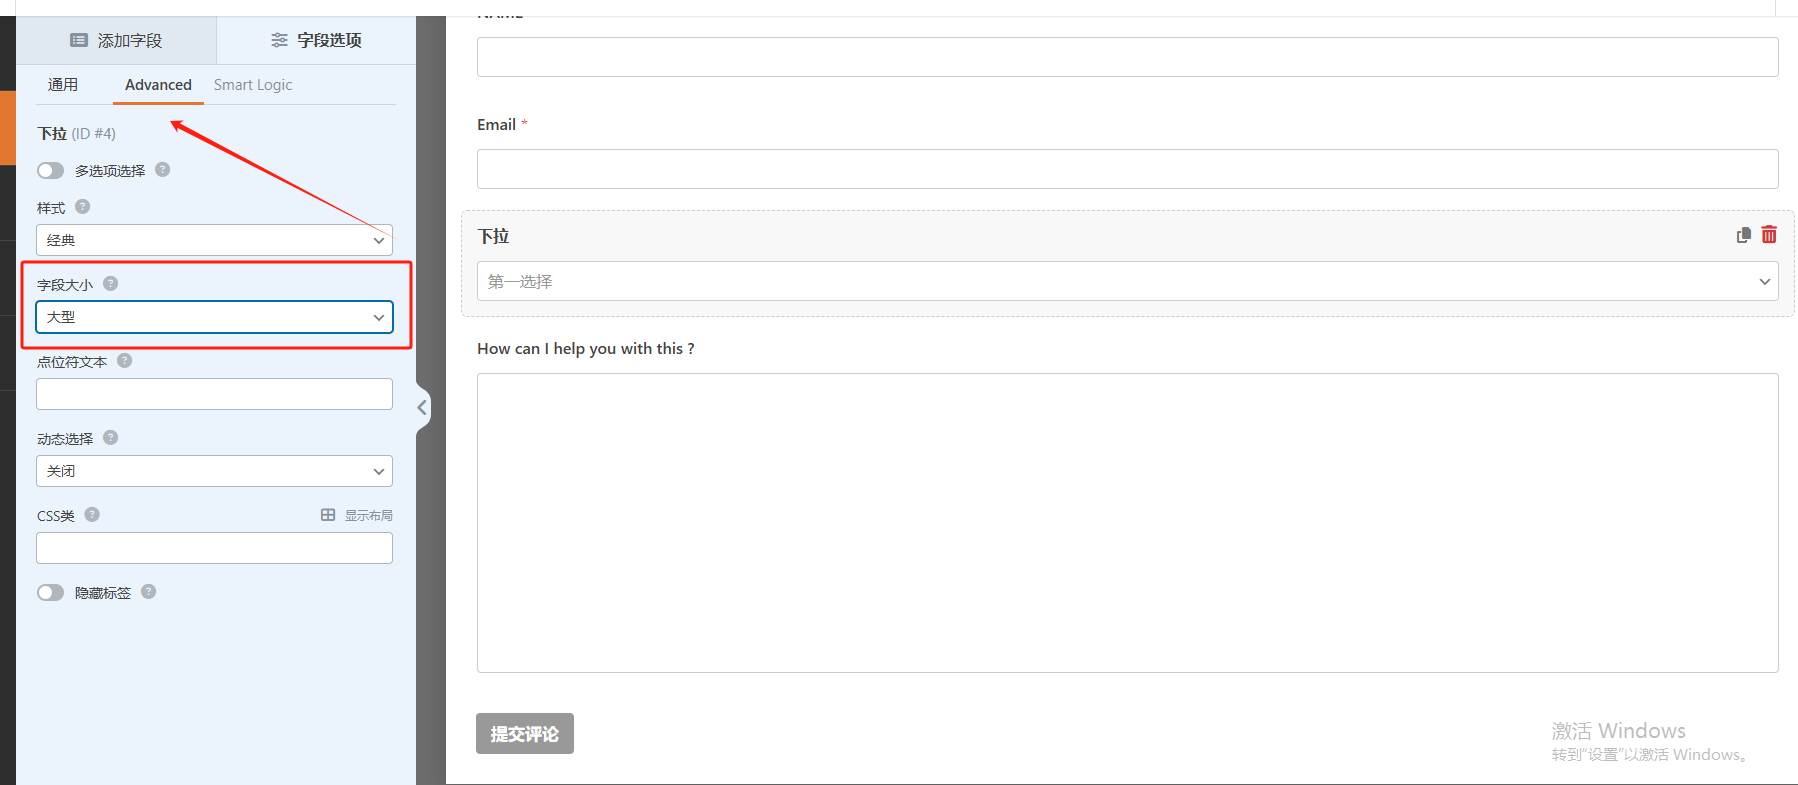Open the 样式 dropdown showing 经典
1798x785 pixels.
coord(214,240)
